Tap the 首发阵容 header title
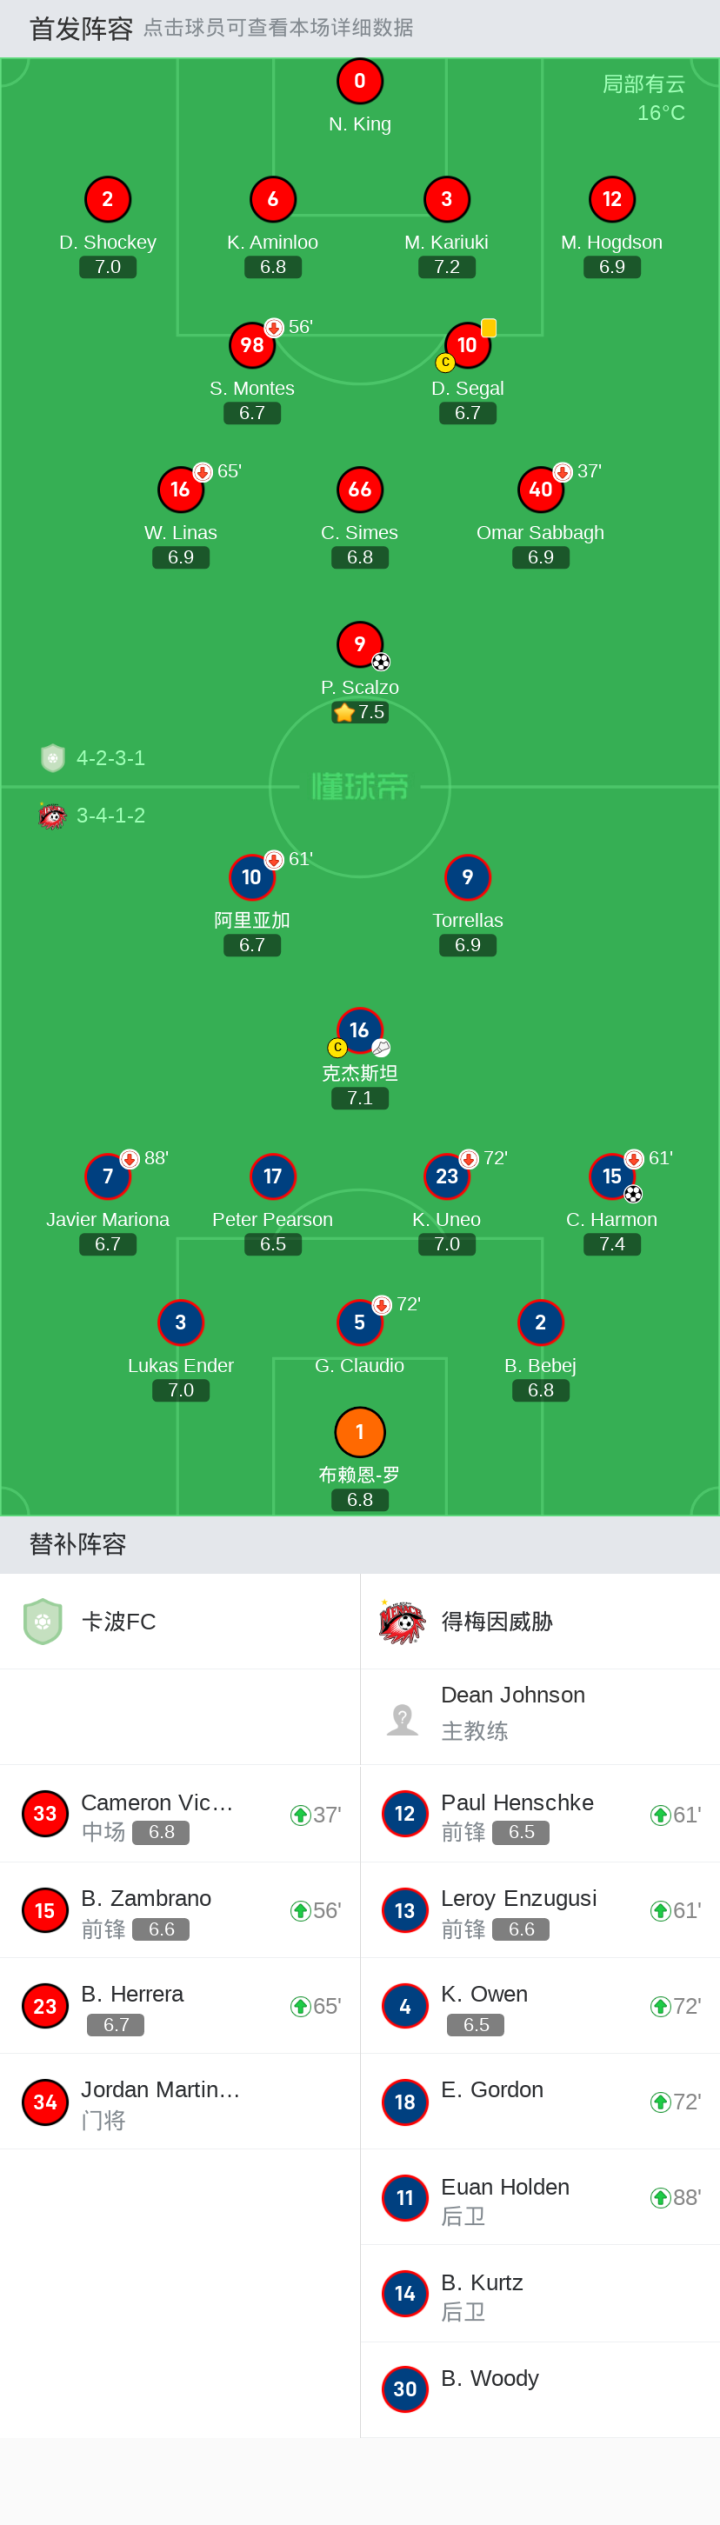 pos(81,29)
